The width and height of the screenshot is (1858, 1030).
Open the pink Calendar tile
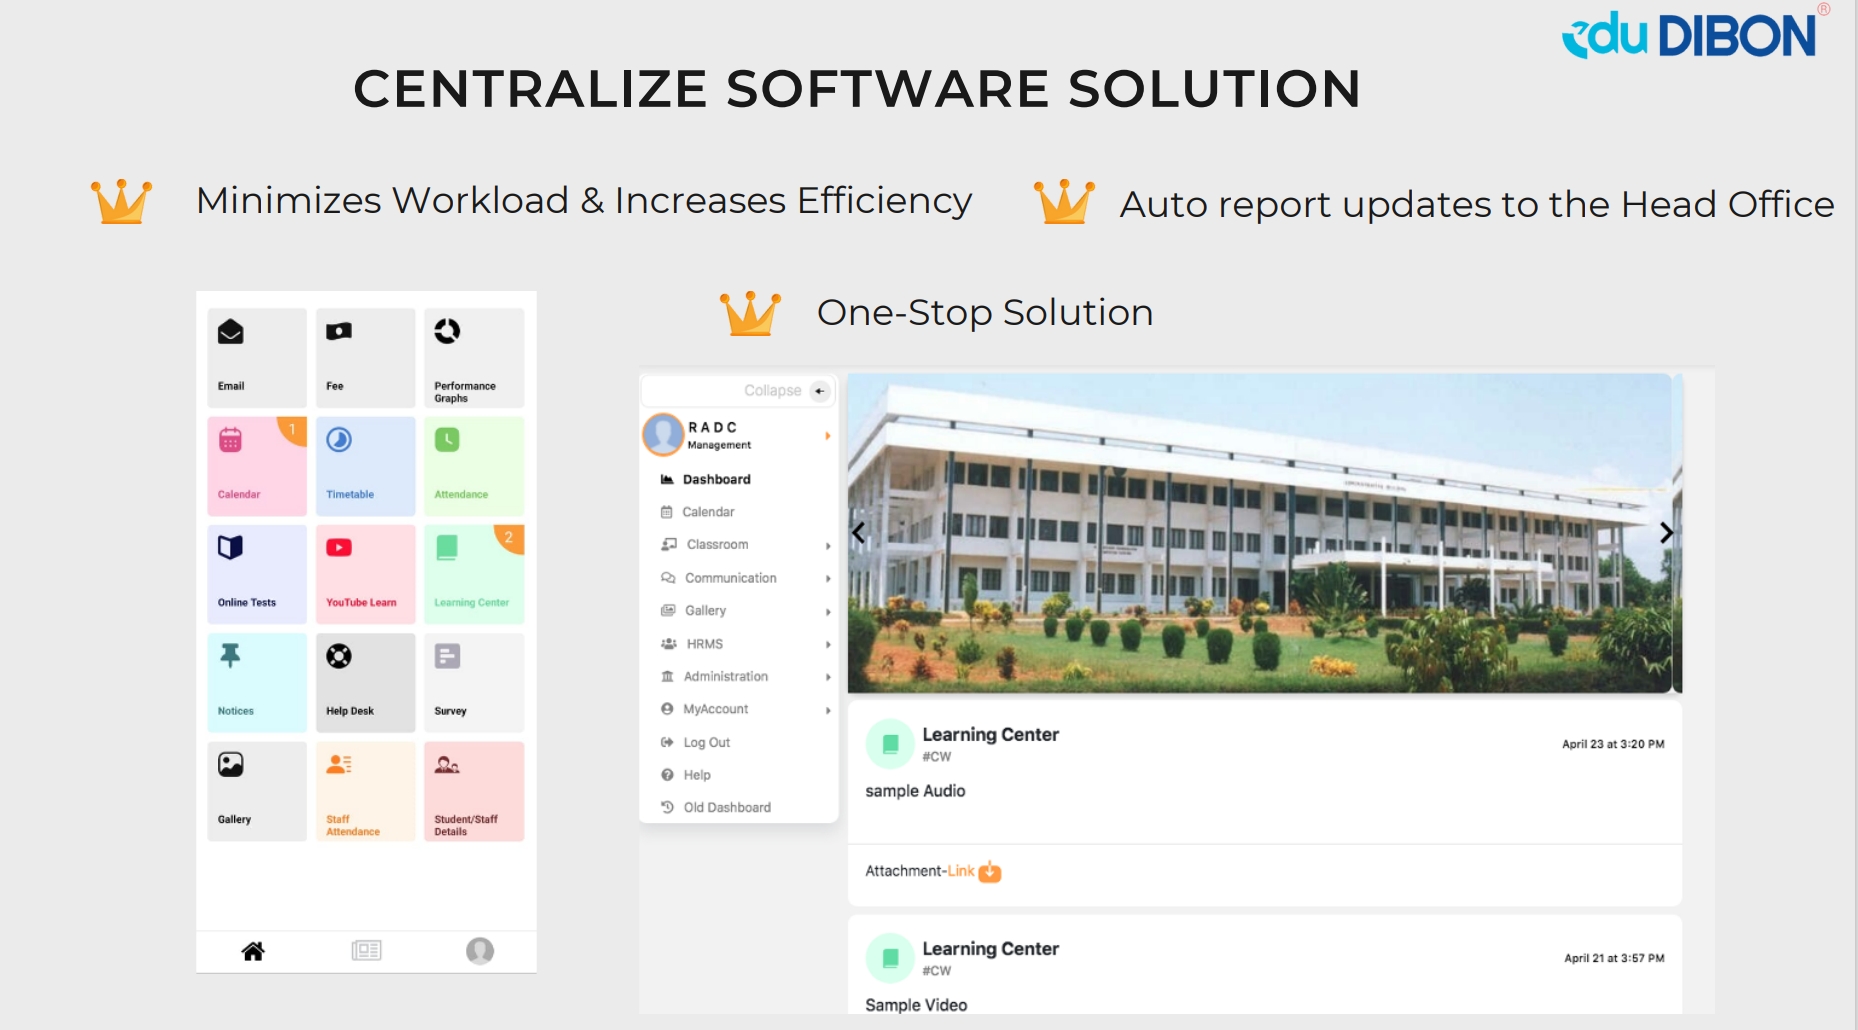[257, 466]
